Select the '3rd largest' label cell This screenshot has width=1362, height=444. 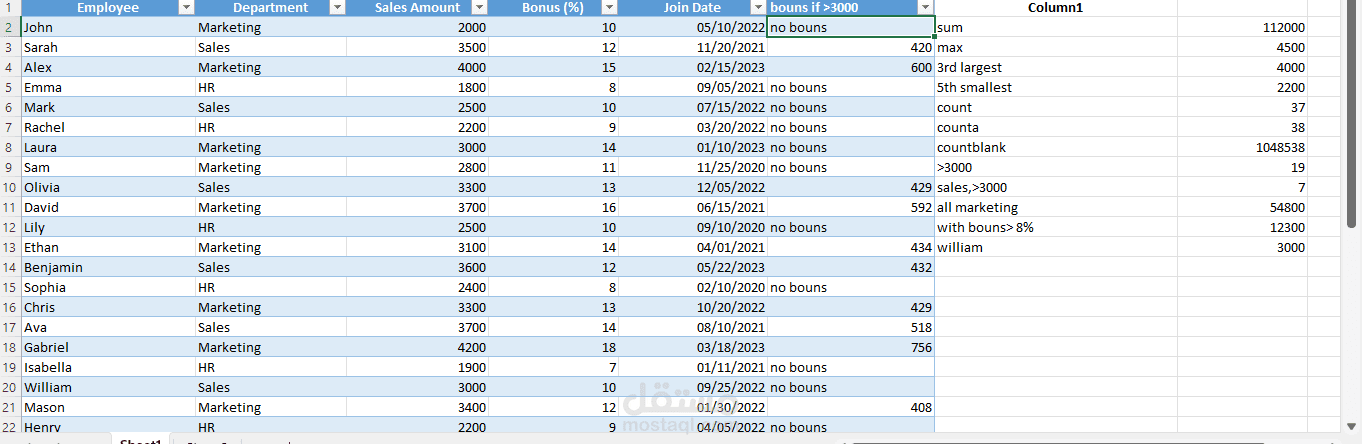1056,67
